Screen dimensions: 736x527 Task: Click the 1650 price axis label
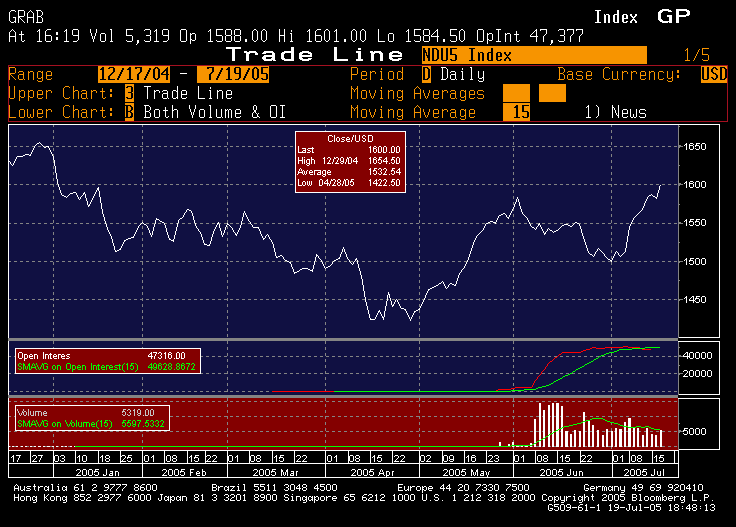pos(696,146)
